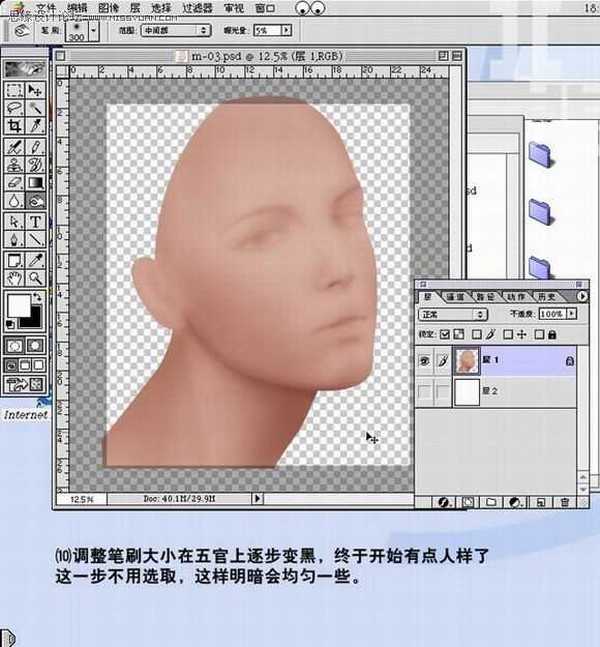Image resolution: width=600 pixels, height=647 pixels.
Task: Click the delete layer trash icon
Action: (x=565, y=501)
